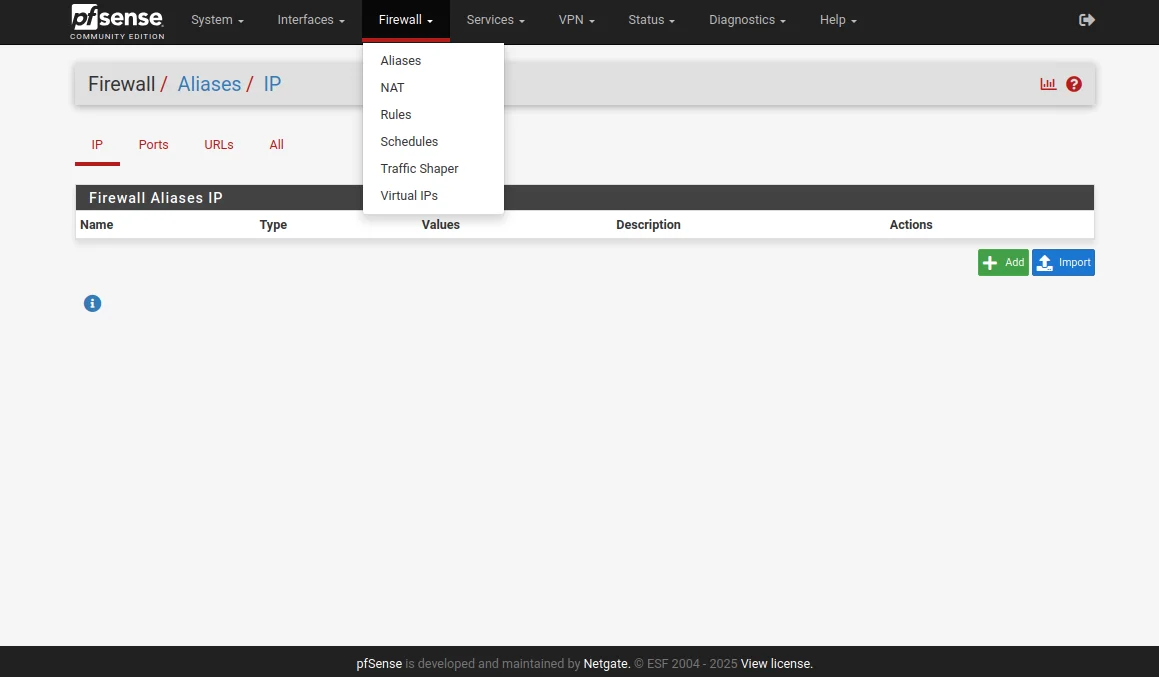This screenshot has width=1159, height=677.
Task: Open the View license footer link
Action: point(776,663)
